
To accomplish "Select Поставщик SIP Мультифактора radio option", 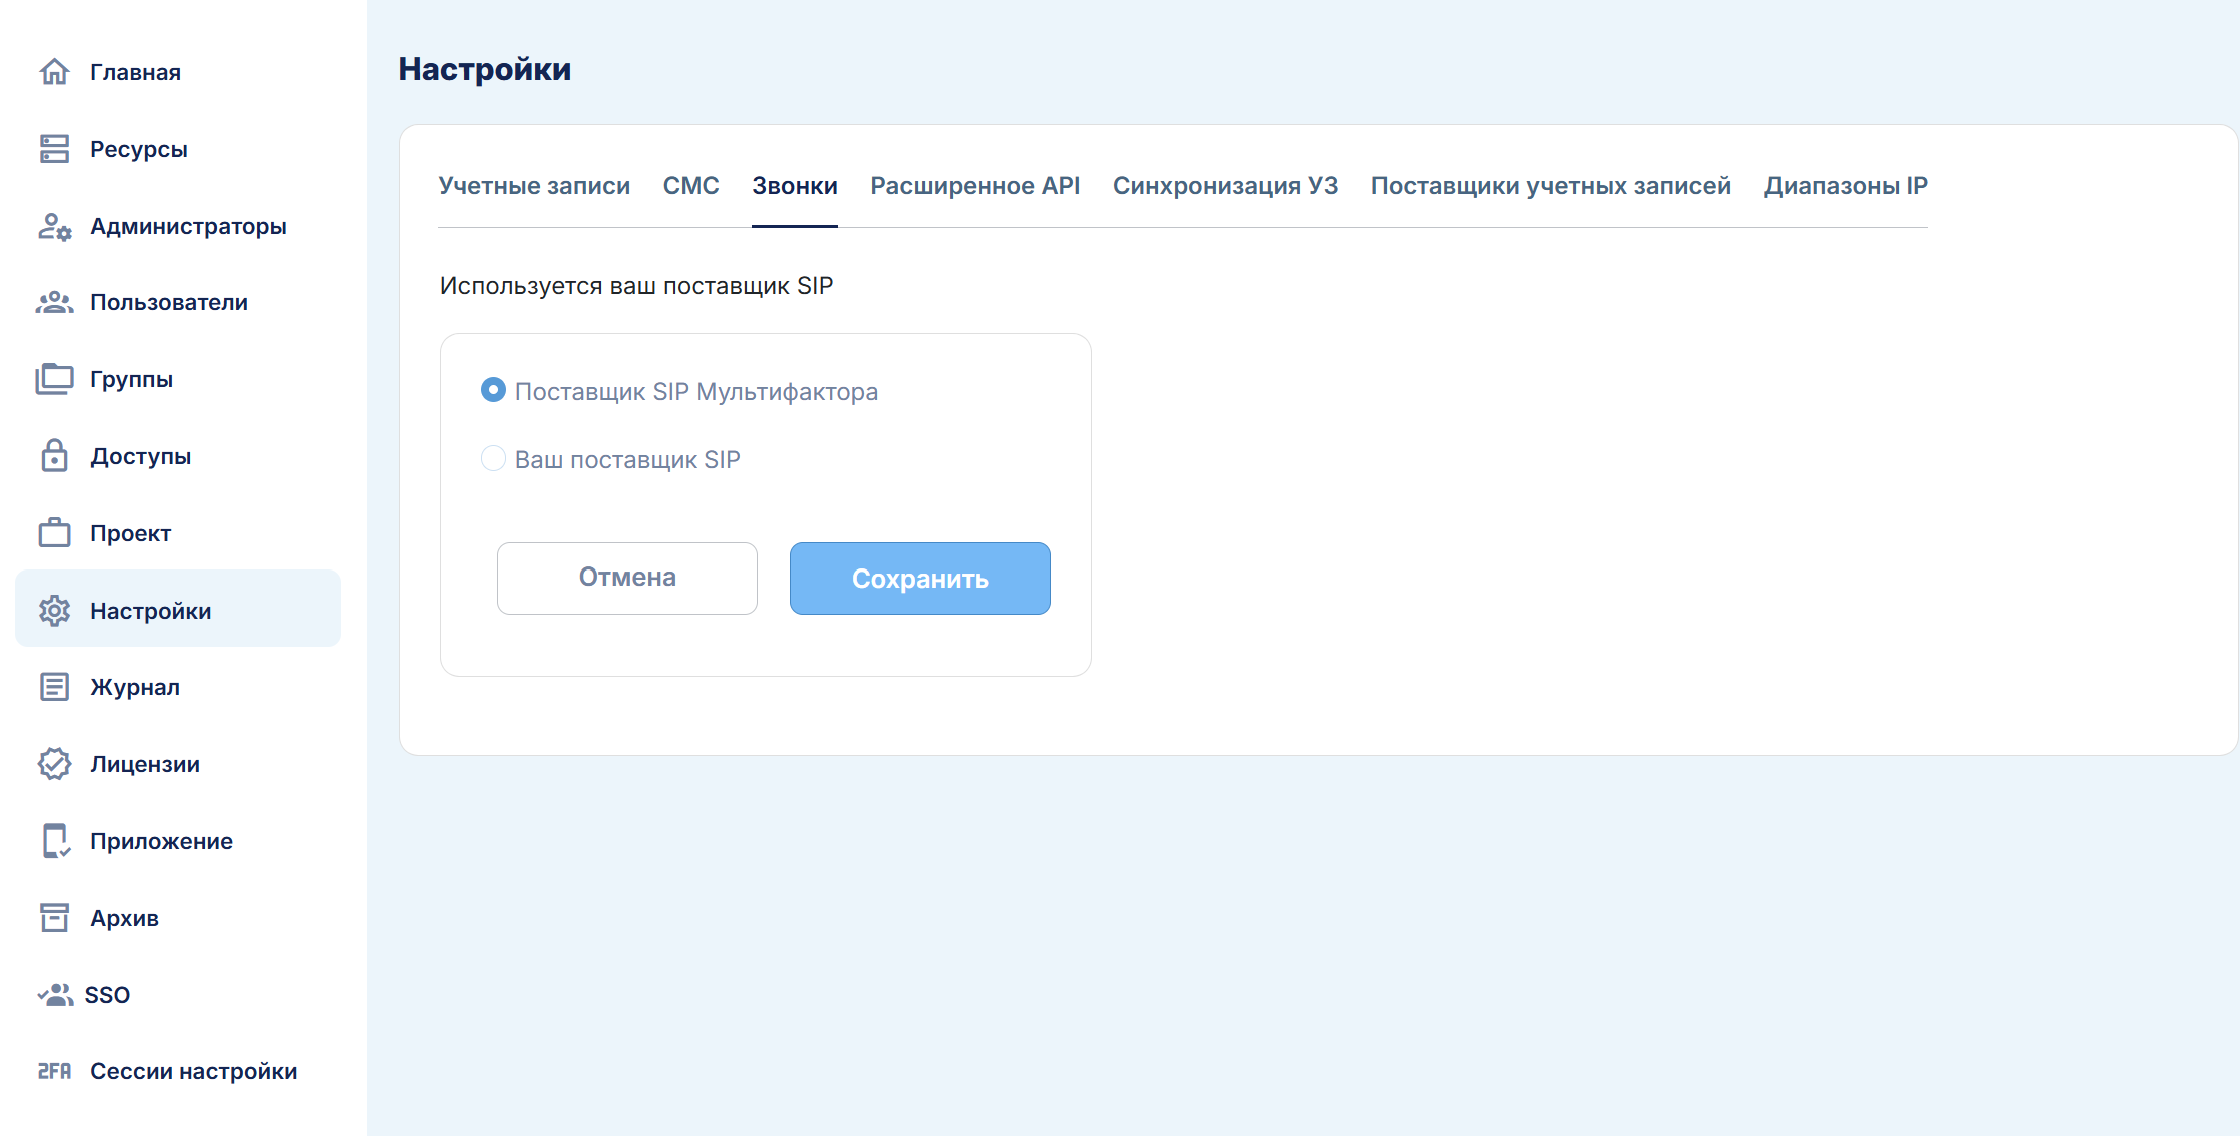I will click(x=493, y=390).
